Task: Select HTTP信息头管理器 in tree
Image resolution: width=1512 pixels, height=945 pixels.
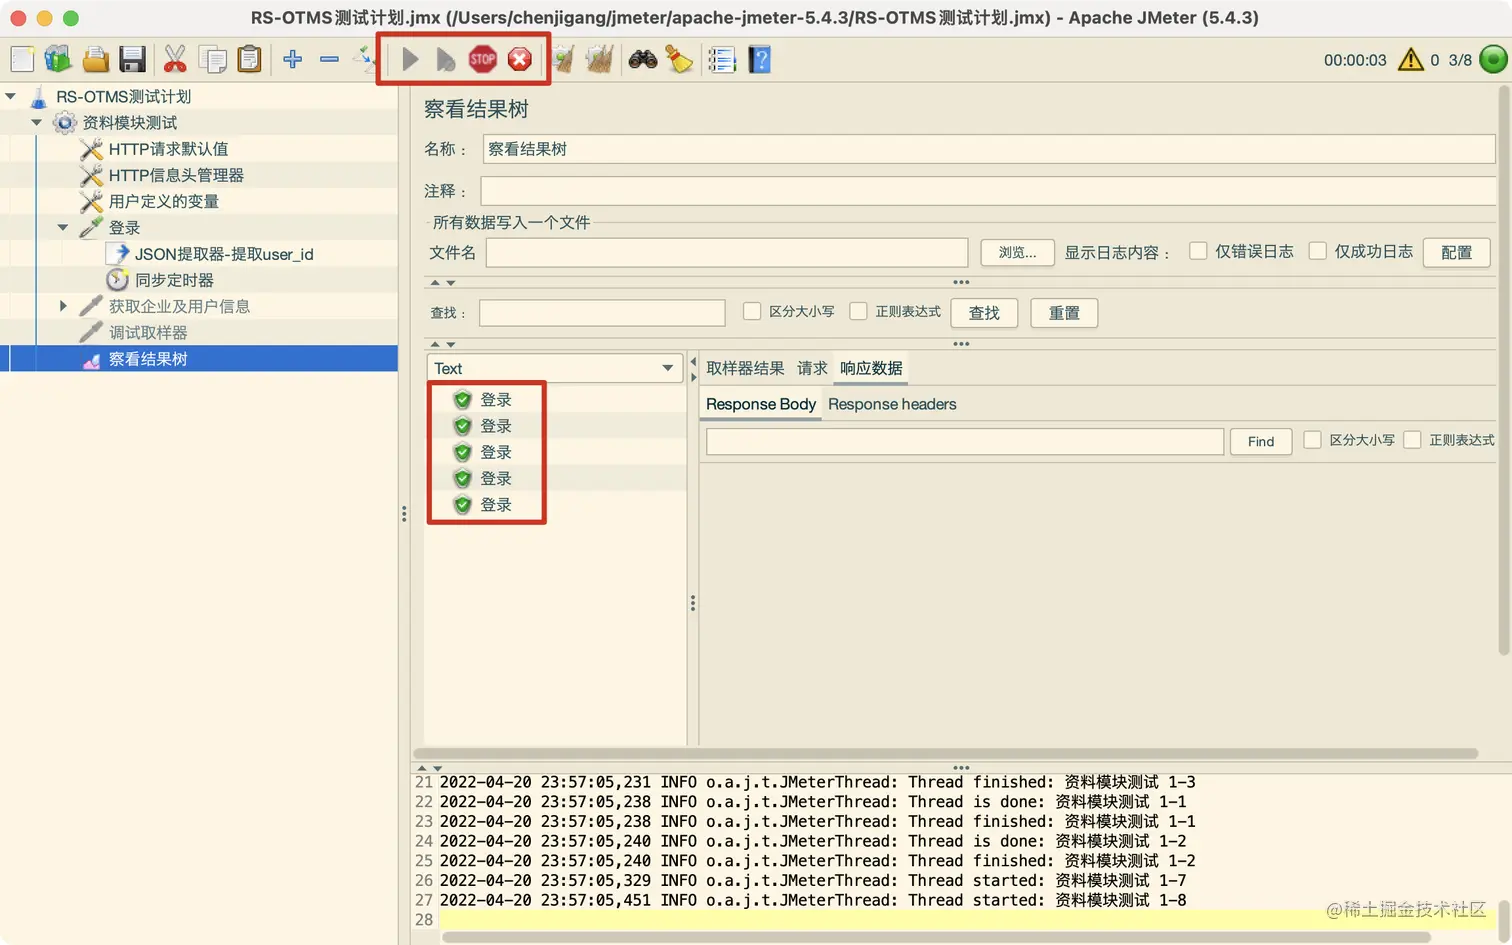Action: pyautogui.click(x=176, y=175)
